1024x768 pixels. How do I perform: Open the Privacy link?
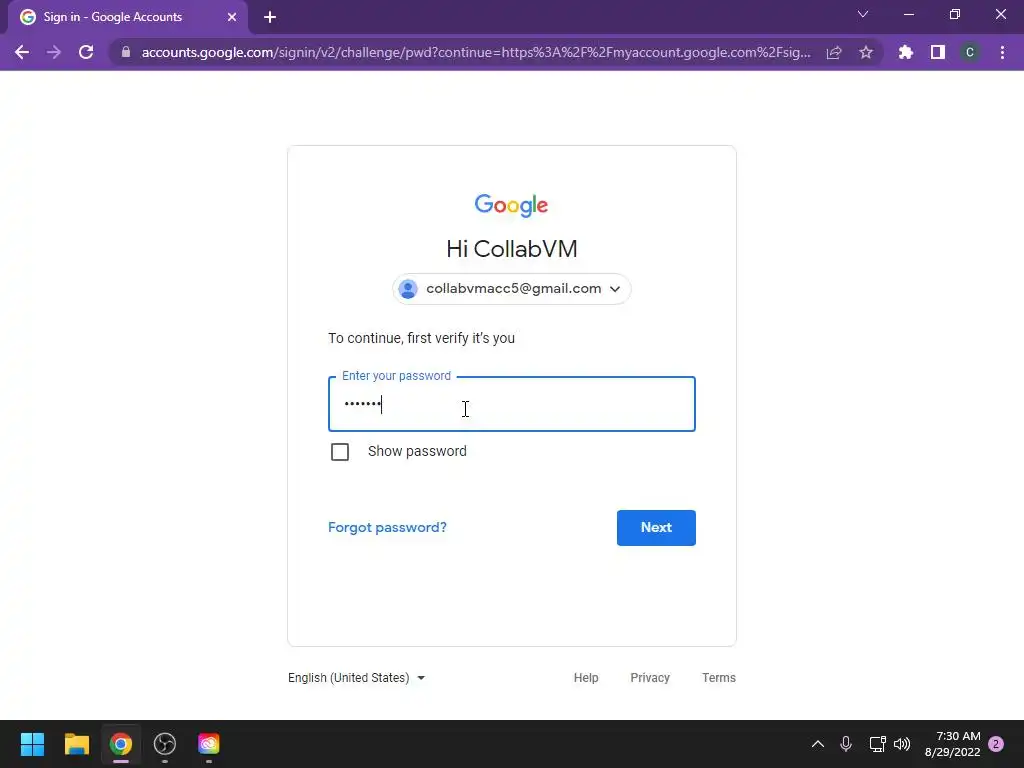[650, 678]
